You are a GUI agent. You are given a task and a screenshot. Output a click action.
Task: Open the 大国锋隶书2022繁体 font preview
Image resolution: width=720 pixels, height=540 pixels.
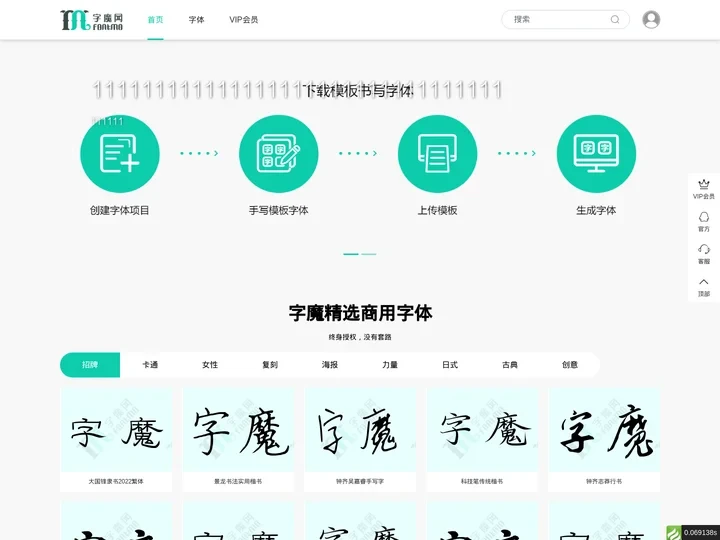(x=116, y=430)
